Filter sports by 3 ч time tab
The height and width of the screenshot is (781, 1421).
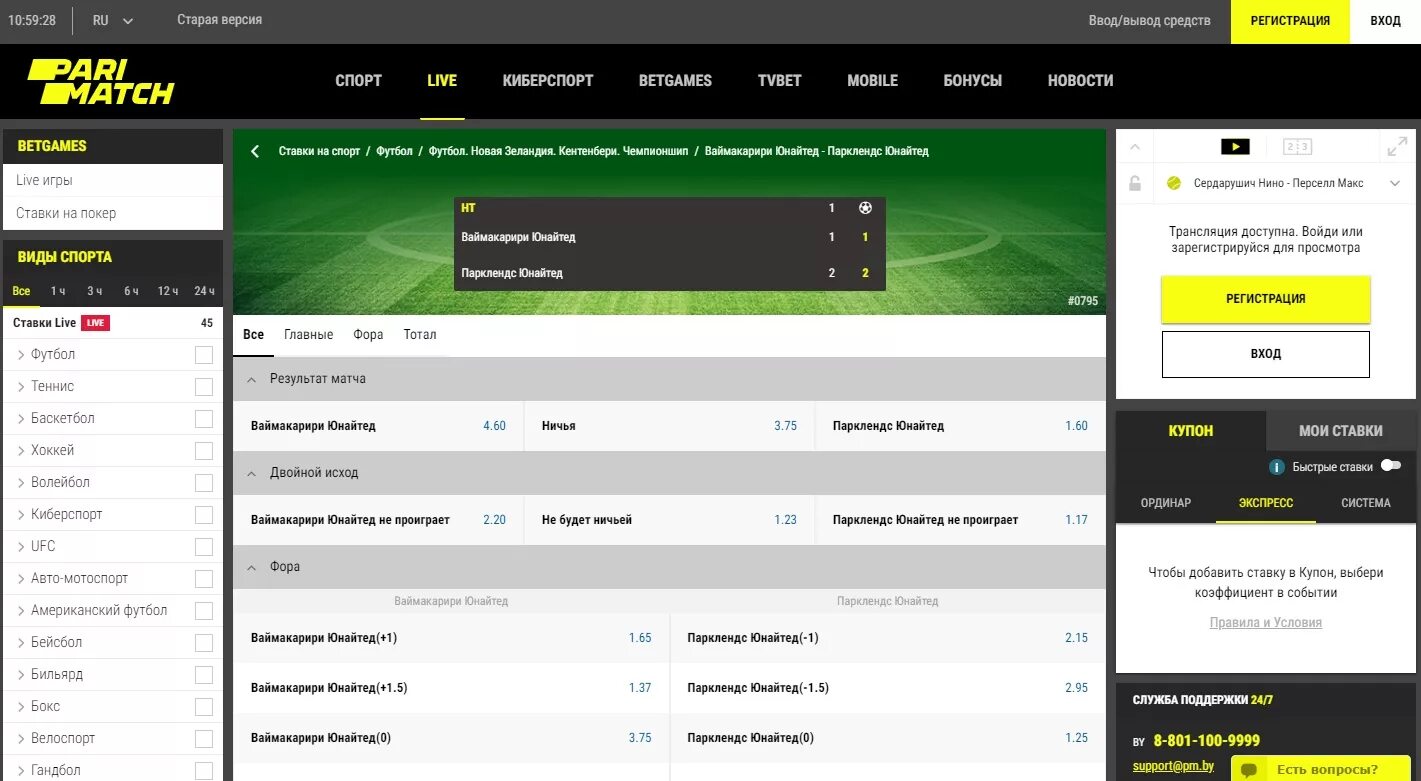[x=95, y=291]
